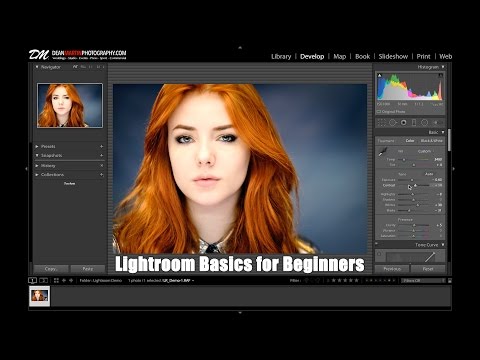Hide the top module panel arrow
480x360 pixels.
(x=240, y=48)
